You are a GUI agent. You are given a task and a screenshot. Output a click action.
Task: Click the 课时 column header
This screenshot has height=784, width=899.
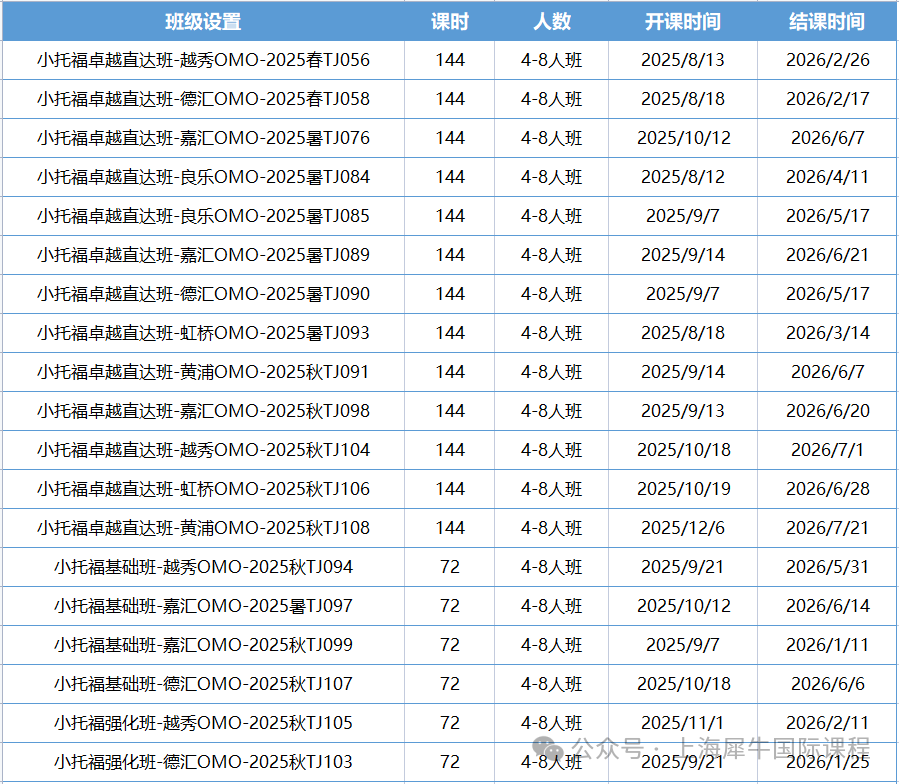450,21
